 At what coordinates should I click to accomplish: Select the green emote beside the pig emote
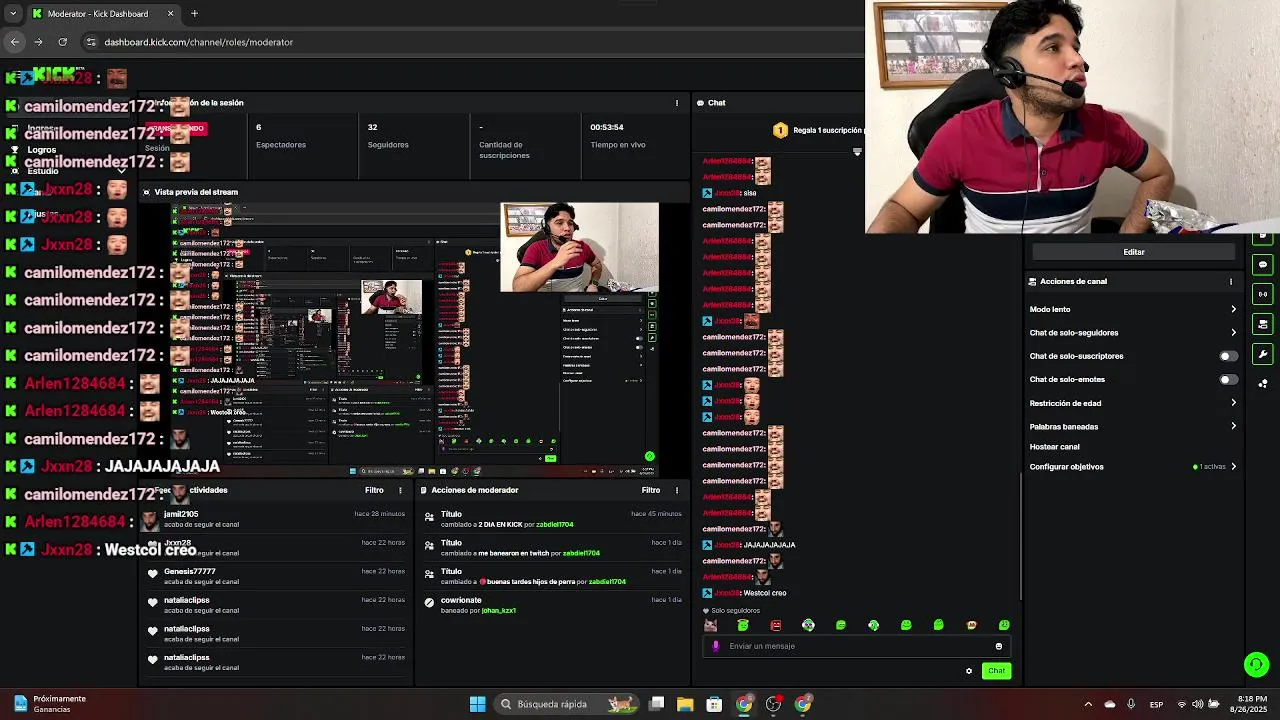743,625
